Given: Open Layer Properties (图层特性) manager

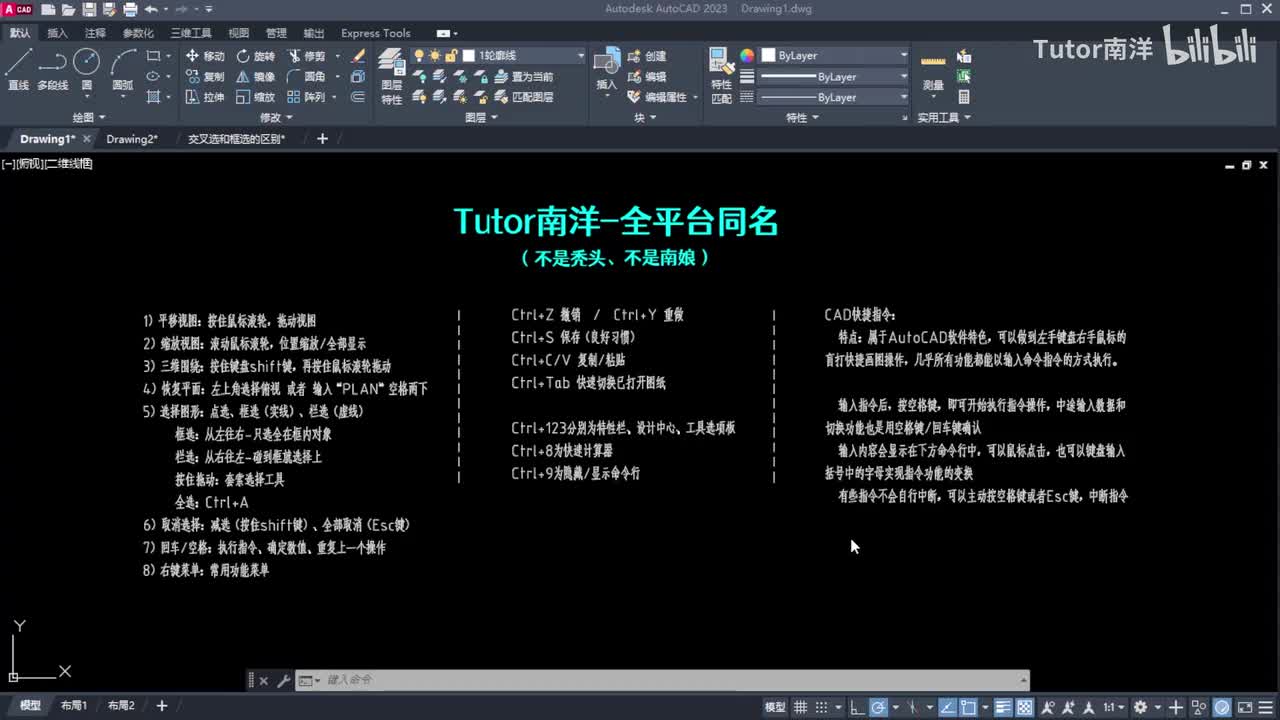Looking at the screenshot, I should [x=392, y=76].
